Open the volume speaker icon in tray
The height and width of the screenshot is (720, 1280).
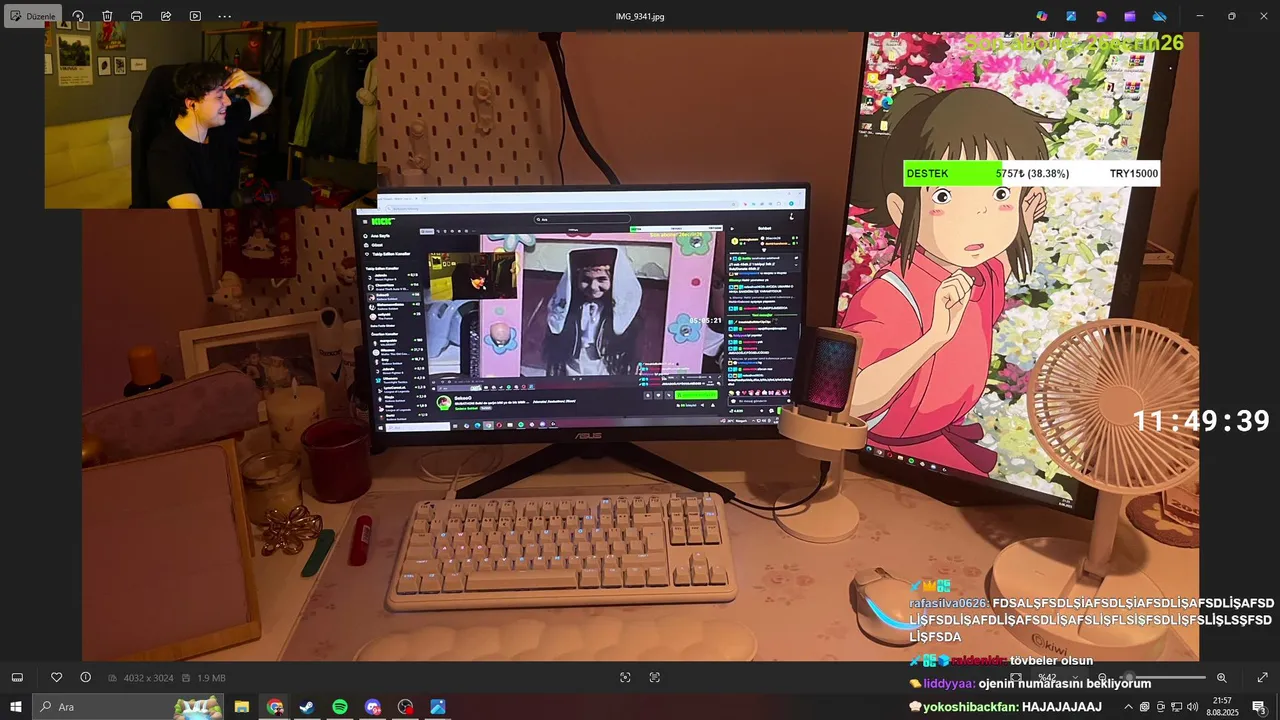1193,707
